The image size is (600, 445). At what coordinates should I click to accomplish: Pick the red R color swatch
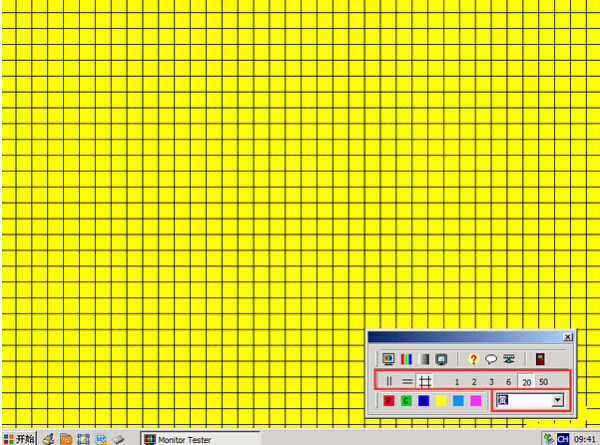[x=388, y=401]
